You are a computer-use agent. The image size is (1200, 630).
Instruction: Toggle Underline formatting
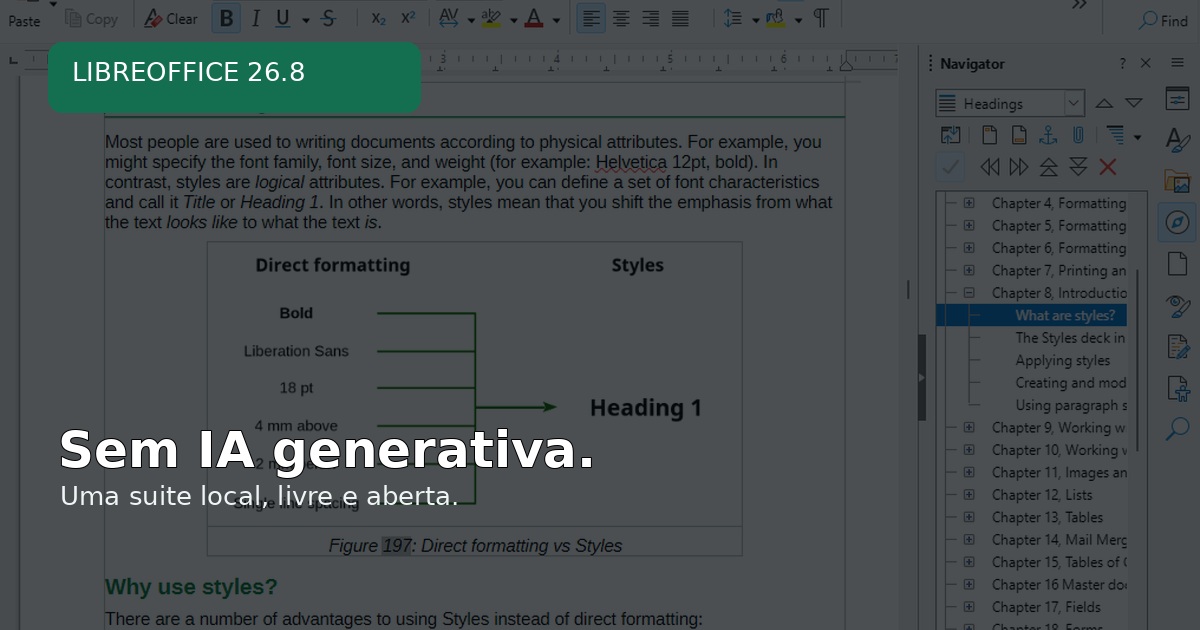point(281,18)
